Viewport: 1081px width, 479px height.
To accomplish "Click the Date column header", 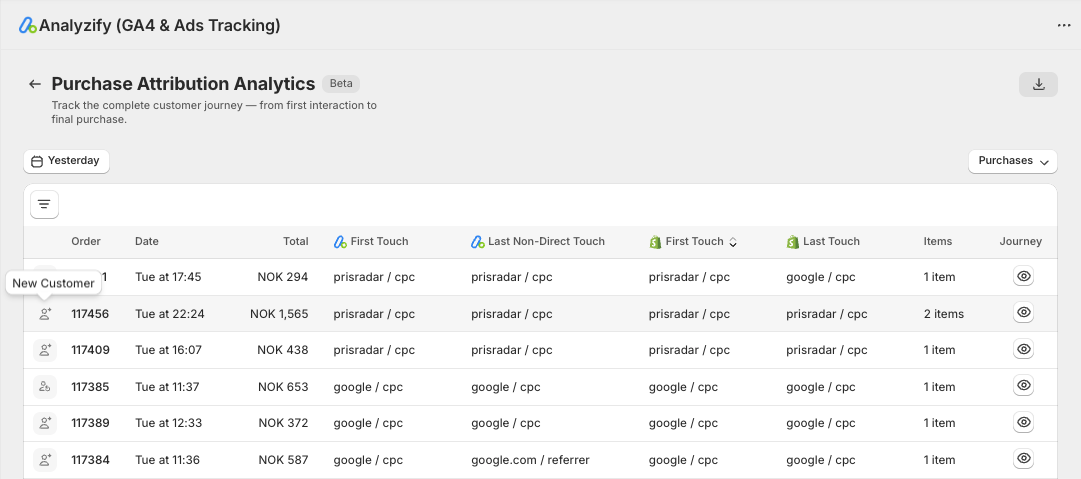I will pyautogui.click(x=147, y=241).
